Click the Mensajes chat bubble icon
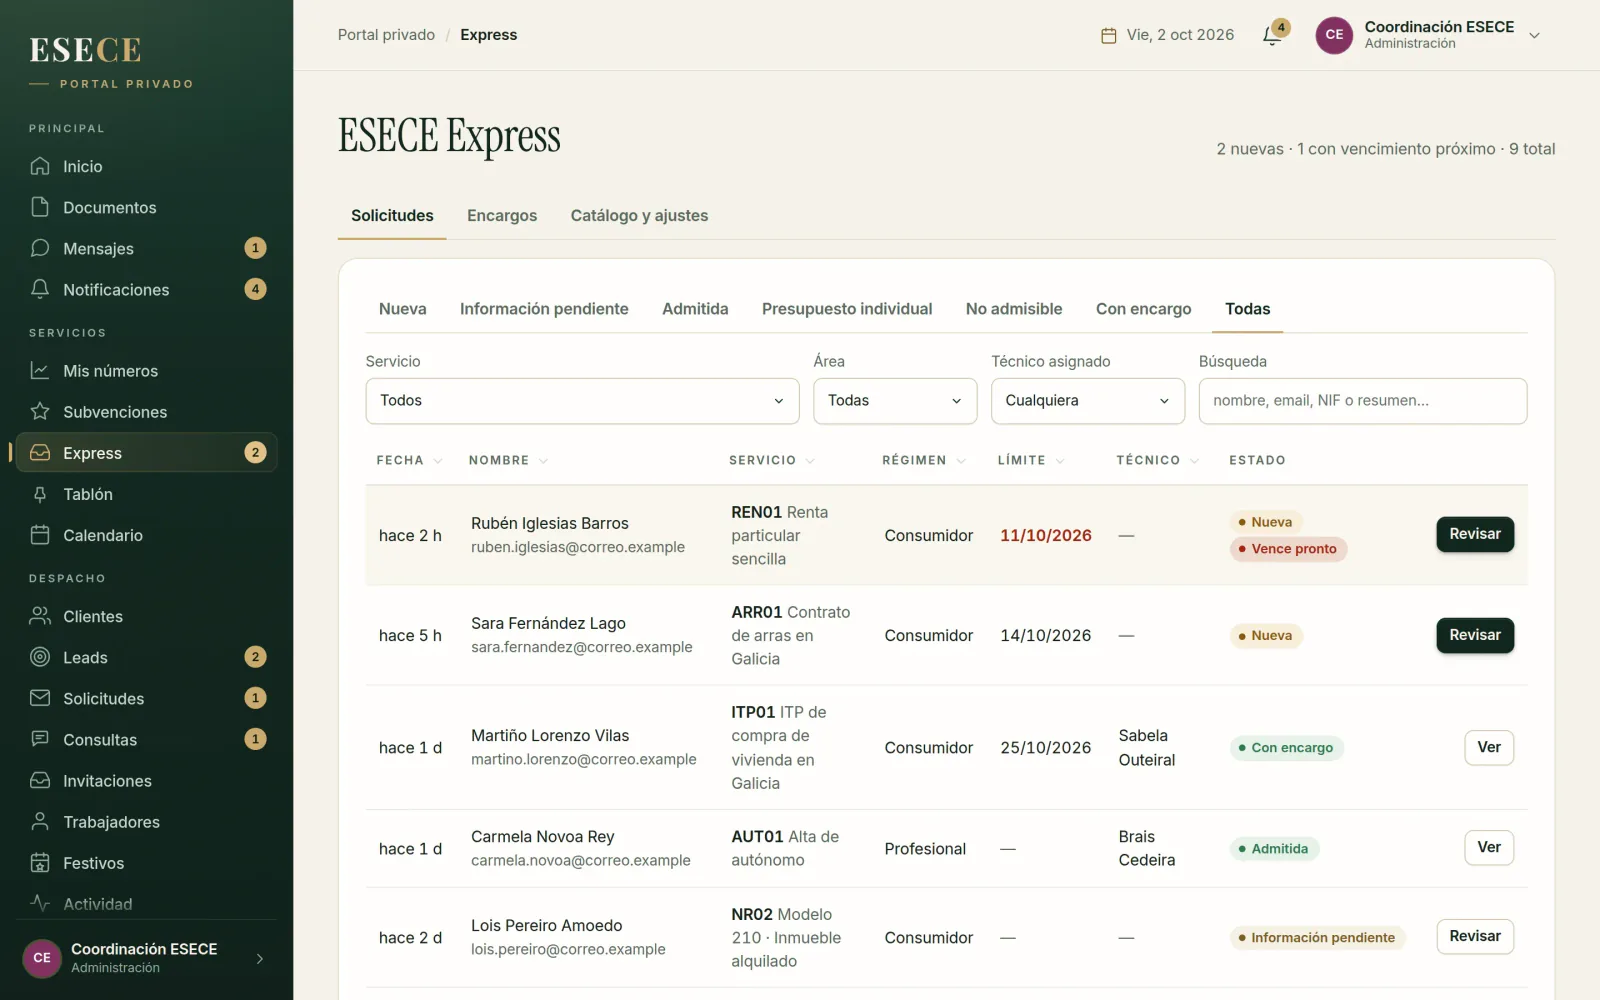The width and height of the screenshot is (1600, 1000). 40,248
